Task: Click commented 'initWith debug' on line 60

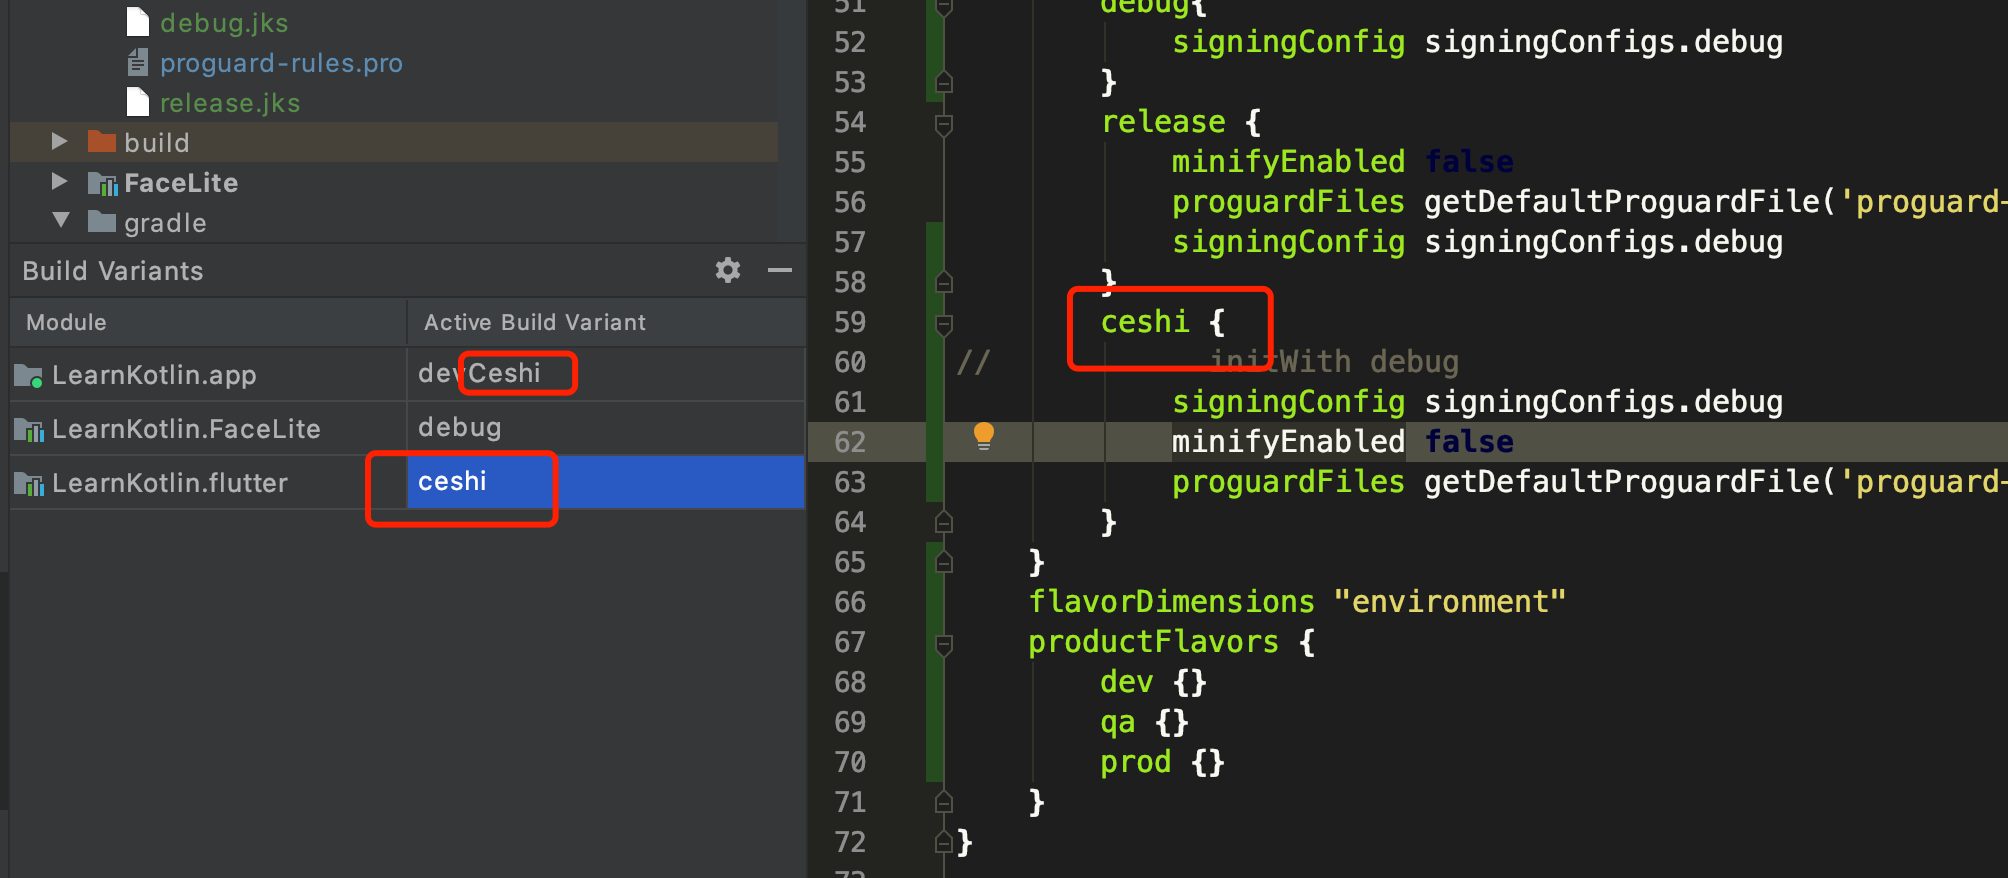Action: [1334, 362]
